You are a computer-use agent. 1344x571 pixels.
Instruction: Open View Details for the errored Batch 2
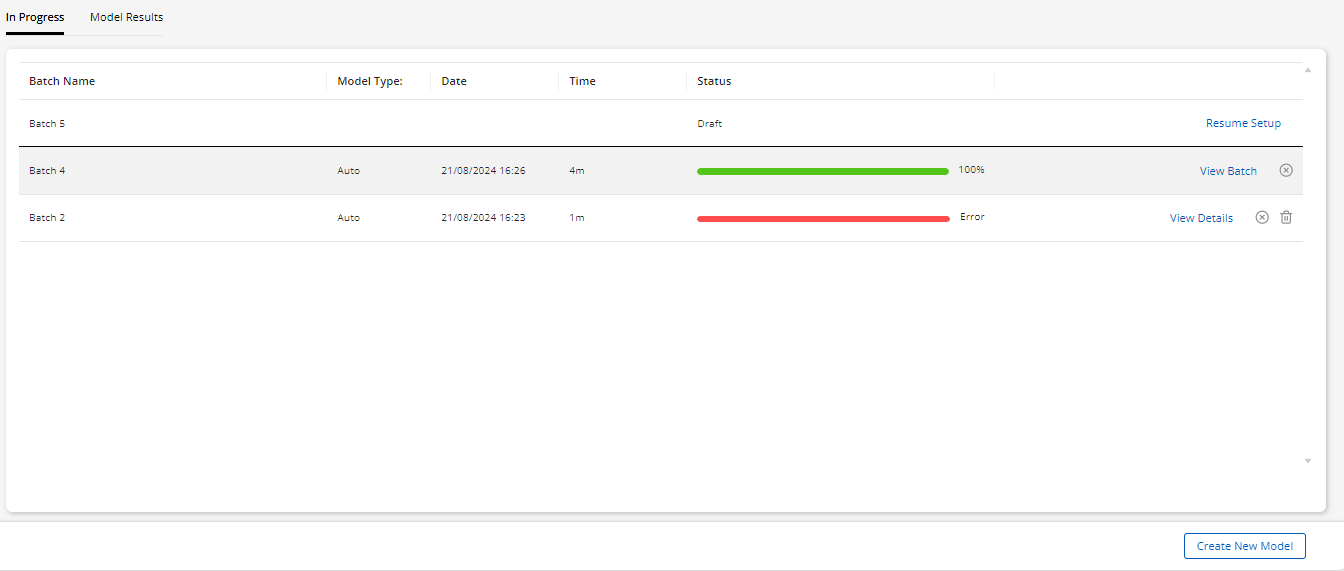click(1201, 218)
